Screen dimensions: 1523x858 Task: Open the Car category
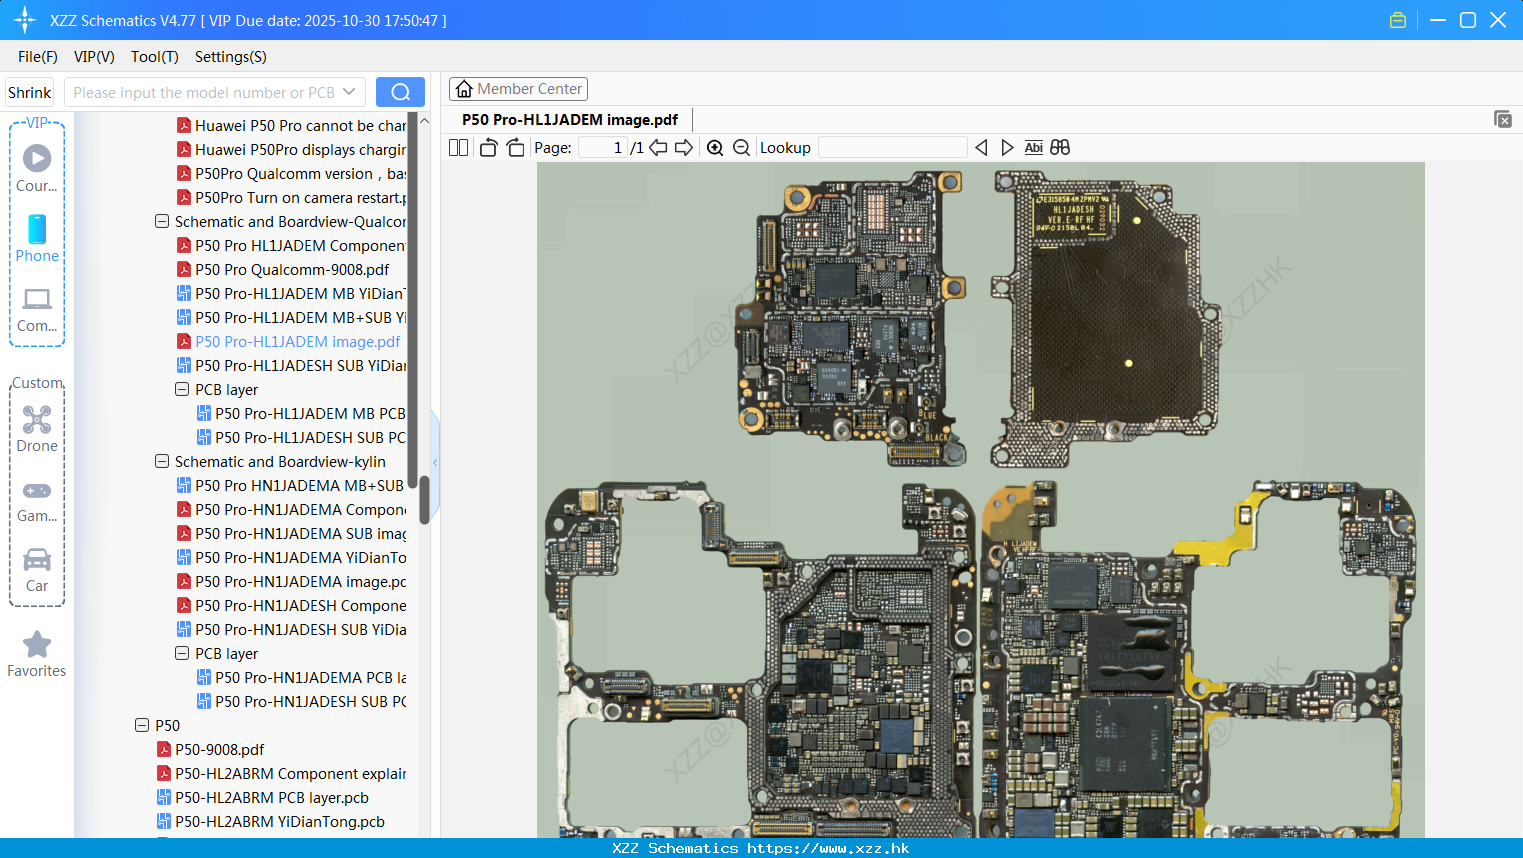(37, 570)
